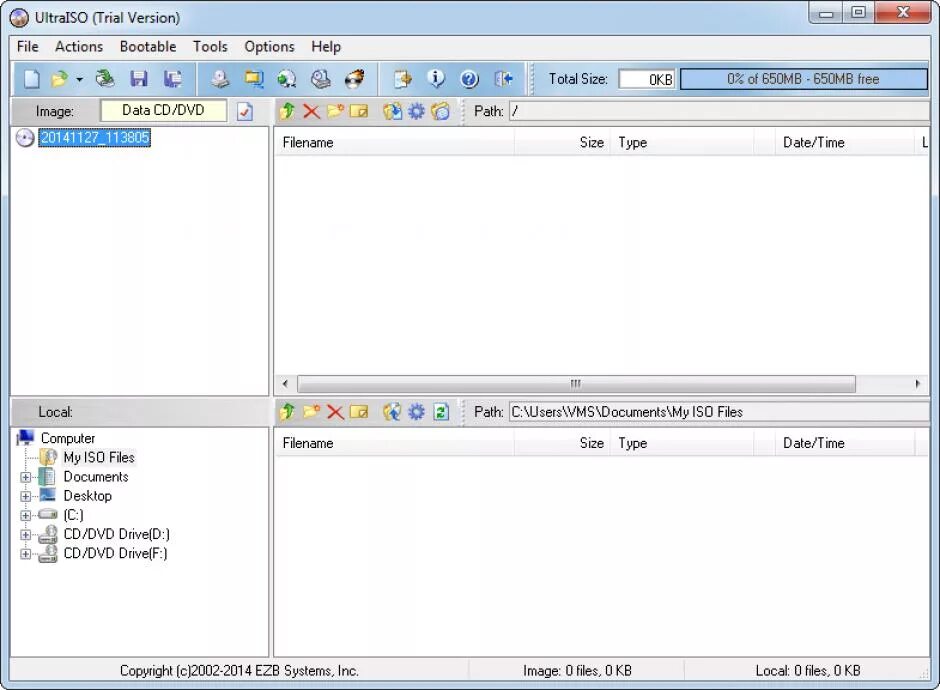940x690 pixels.
Task: Click the Mount to Virtual Drive icon
Action: click(321, 79)
